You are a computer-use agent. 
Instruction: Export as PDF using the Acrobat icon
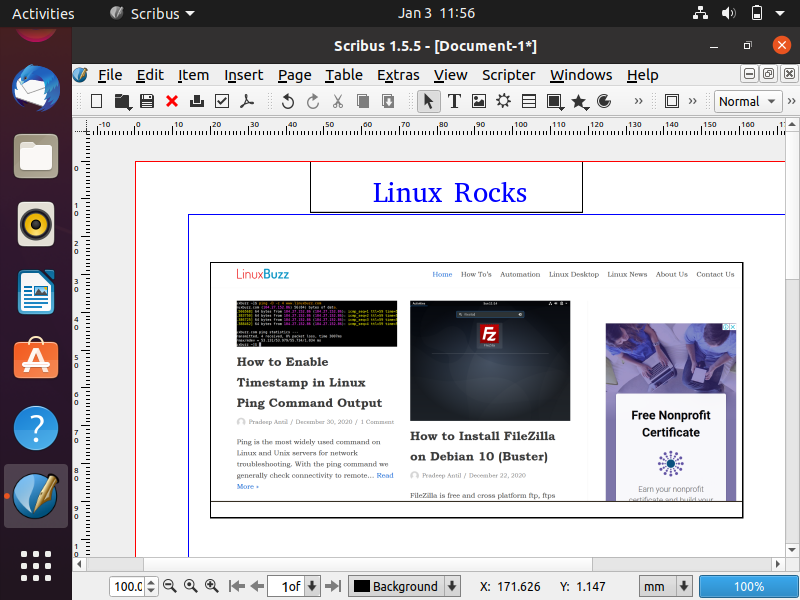coord(247,101)
